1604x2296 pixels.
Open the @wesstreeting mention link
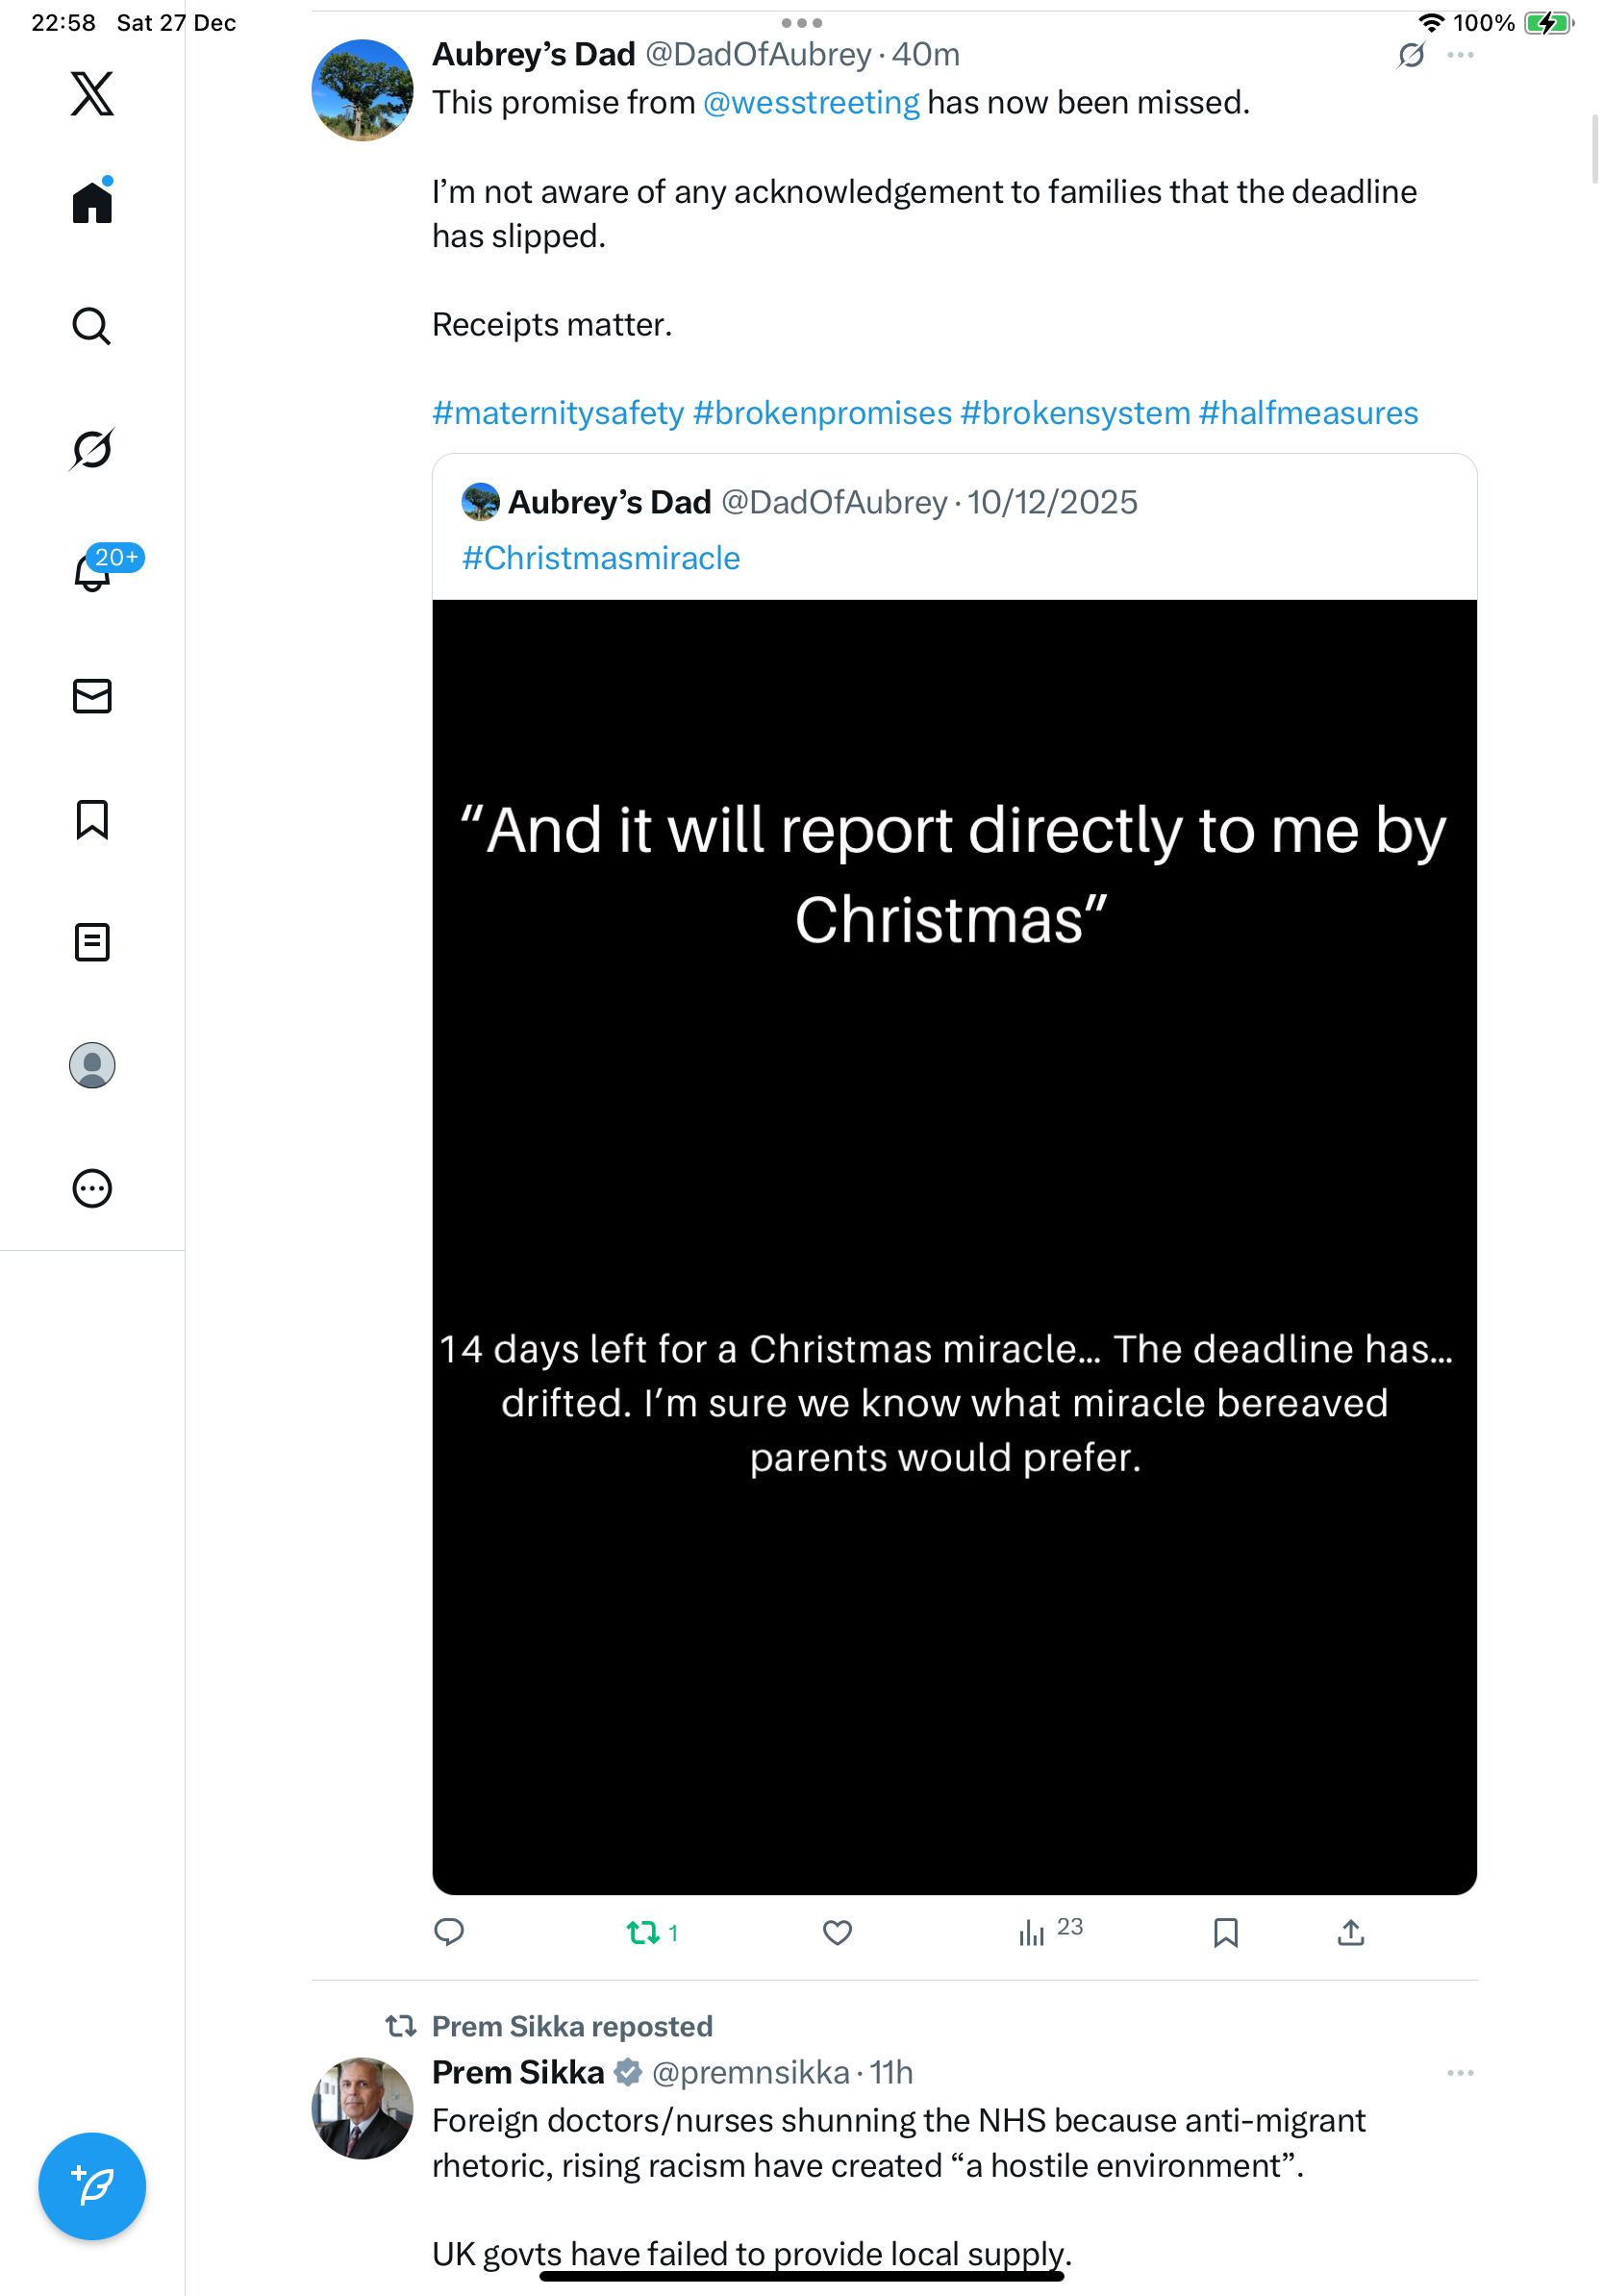click(811, 103)
